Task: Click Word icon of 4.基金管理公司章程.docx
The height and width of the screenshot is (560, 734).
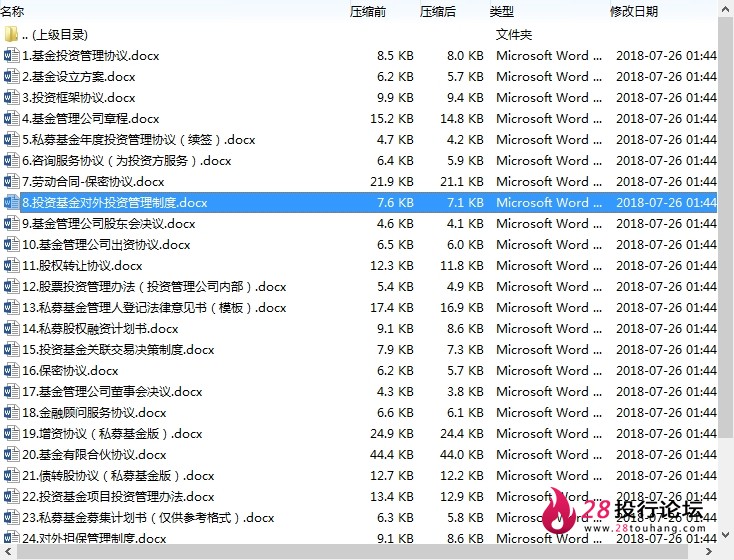Action: [x=11, y=118]
